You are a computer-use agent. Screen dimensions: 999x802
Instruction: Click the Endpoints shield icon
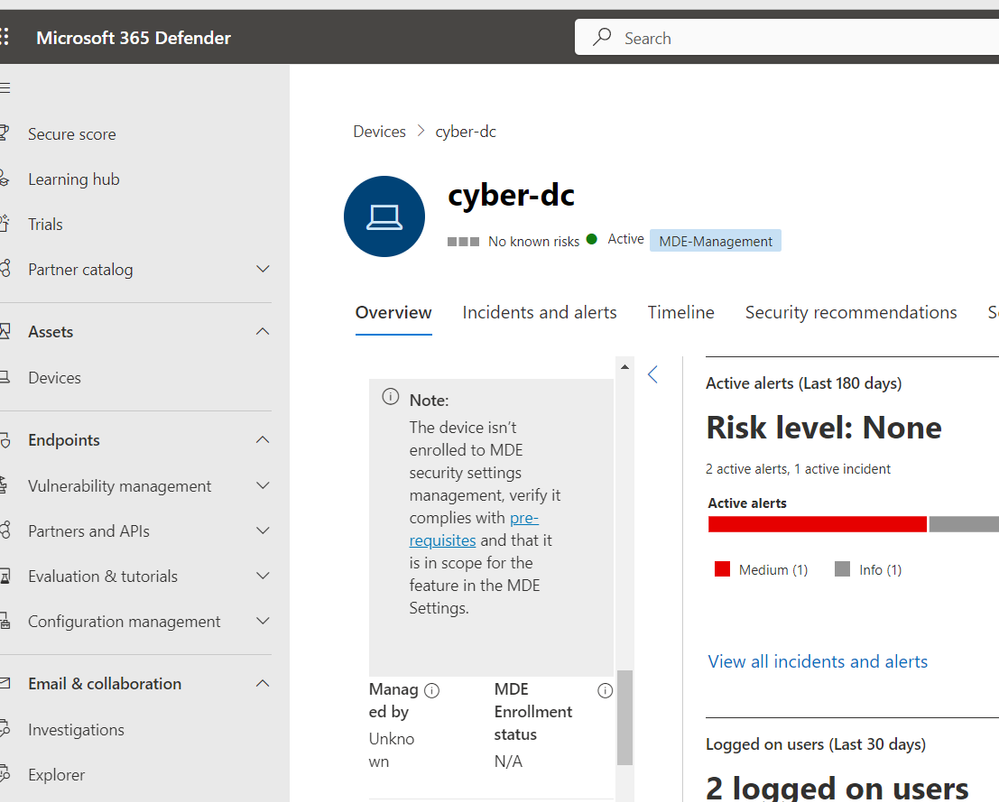[x=4, y=440]
